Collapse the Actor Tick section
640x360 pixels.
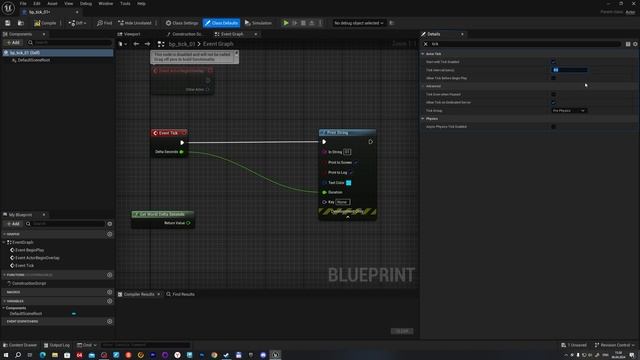click(423, 54)
